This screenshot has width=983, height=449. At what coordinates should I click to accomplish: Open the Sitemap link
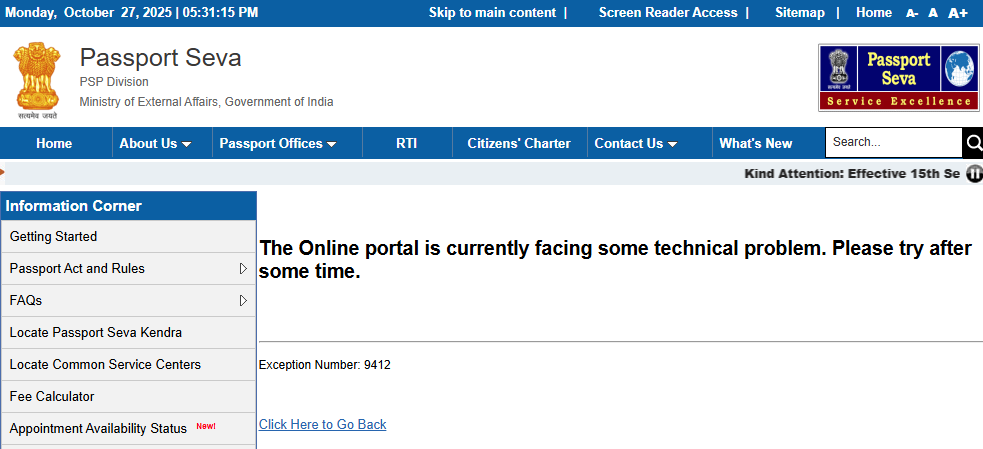tap(800, 13)
